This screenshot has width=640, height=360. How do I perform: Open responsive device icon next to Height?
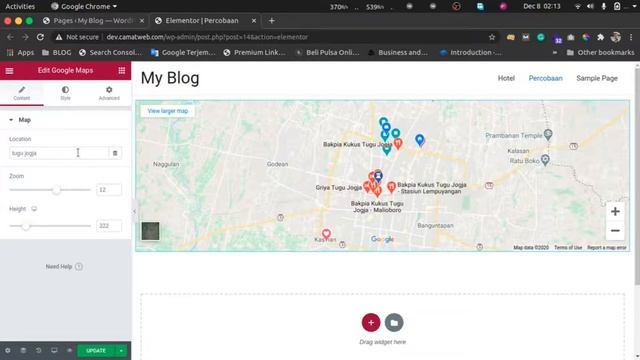(x=34, y=209)
